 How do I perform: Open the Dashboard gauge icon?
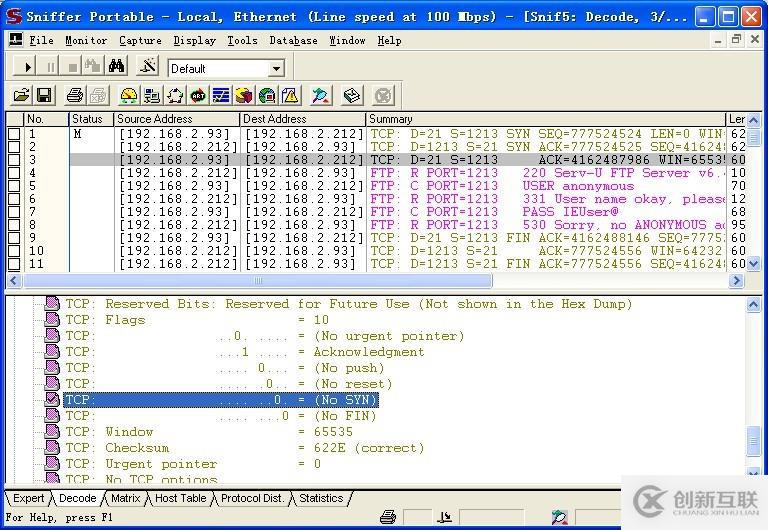[128, 96]
